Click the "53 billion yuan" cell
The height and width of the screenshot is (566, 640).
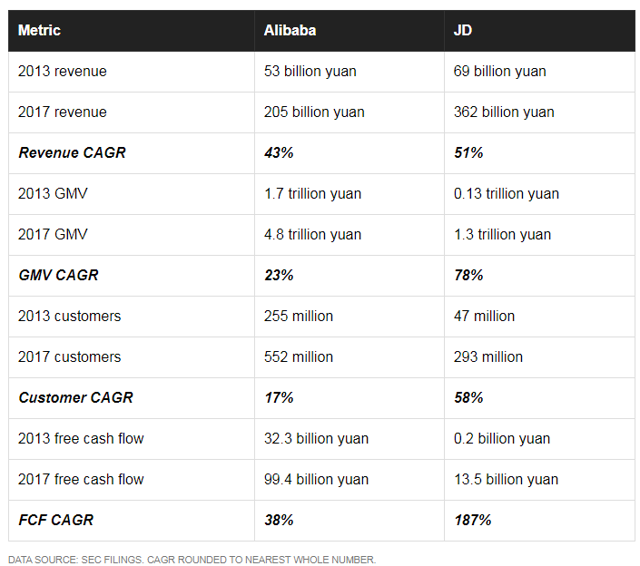[310, 71]
